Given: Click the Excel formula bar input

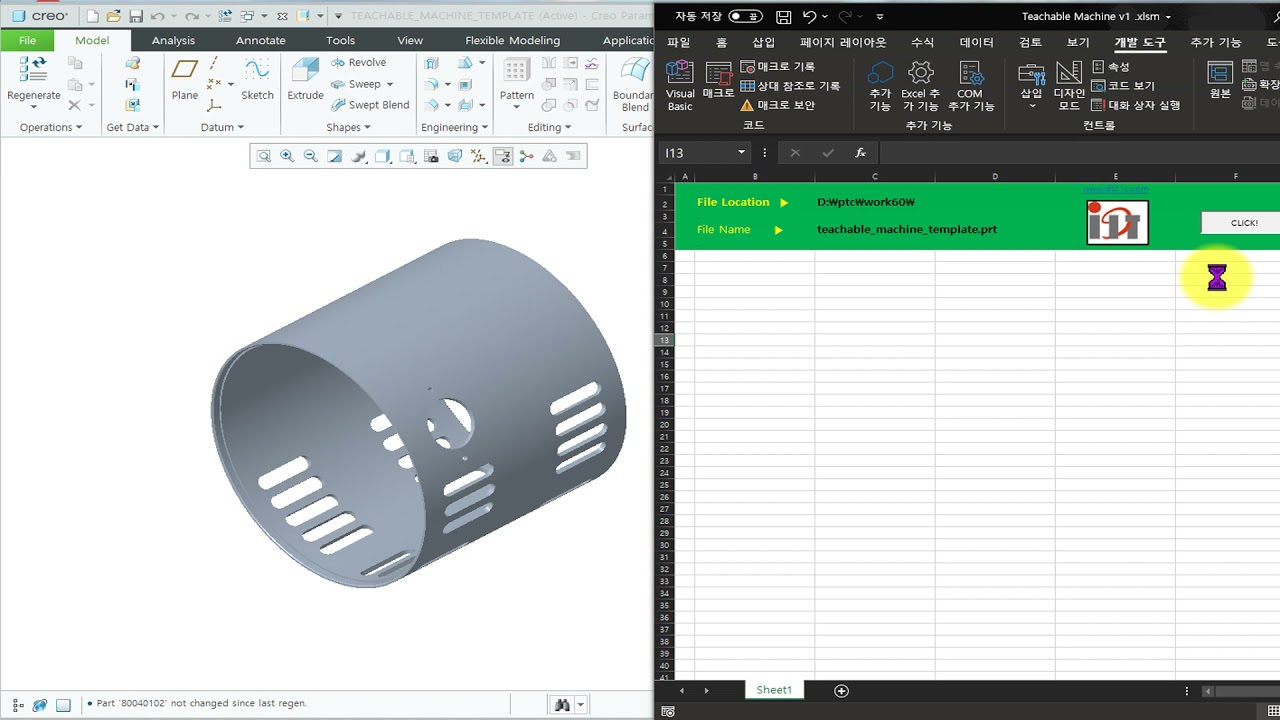Looking at the screenshot, I should tap(1080, 153).
